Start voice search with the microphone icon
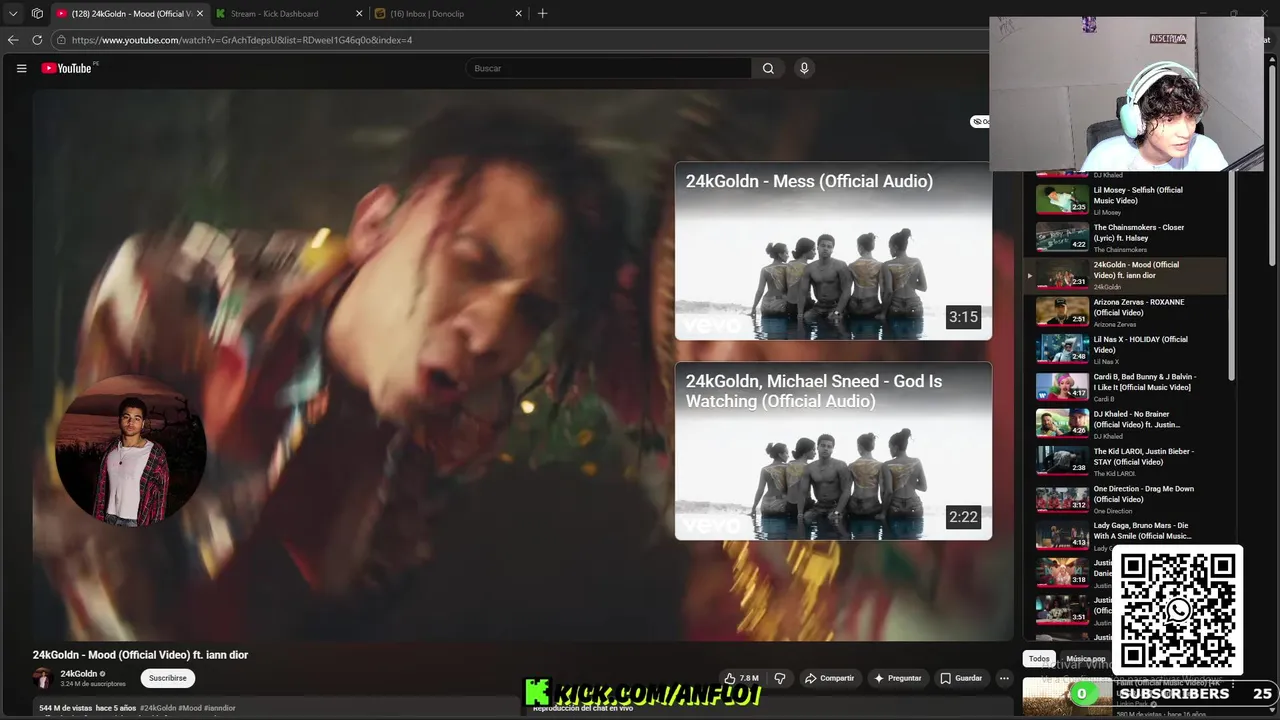1280x720 pixels. 804,68
